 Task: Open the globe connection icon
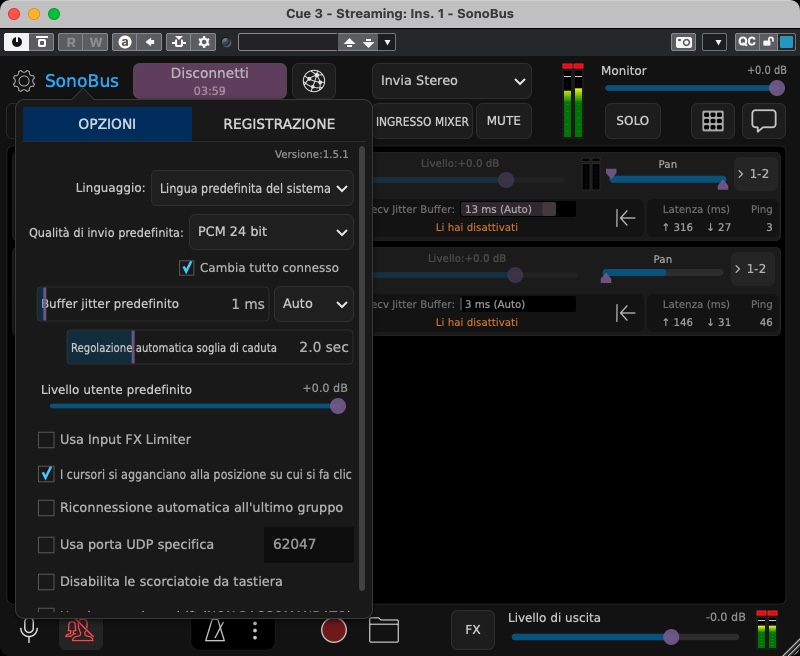pos(314,81)
